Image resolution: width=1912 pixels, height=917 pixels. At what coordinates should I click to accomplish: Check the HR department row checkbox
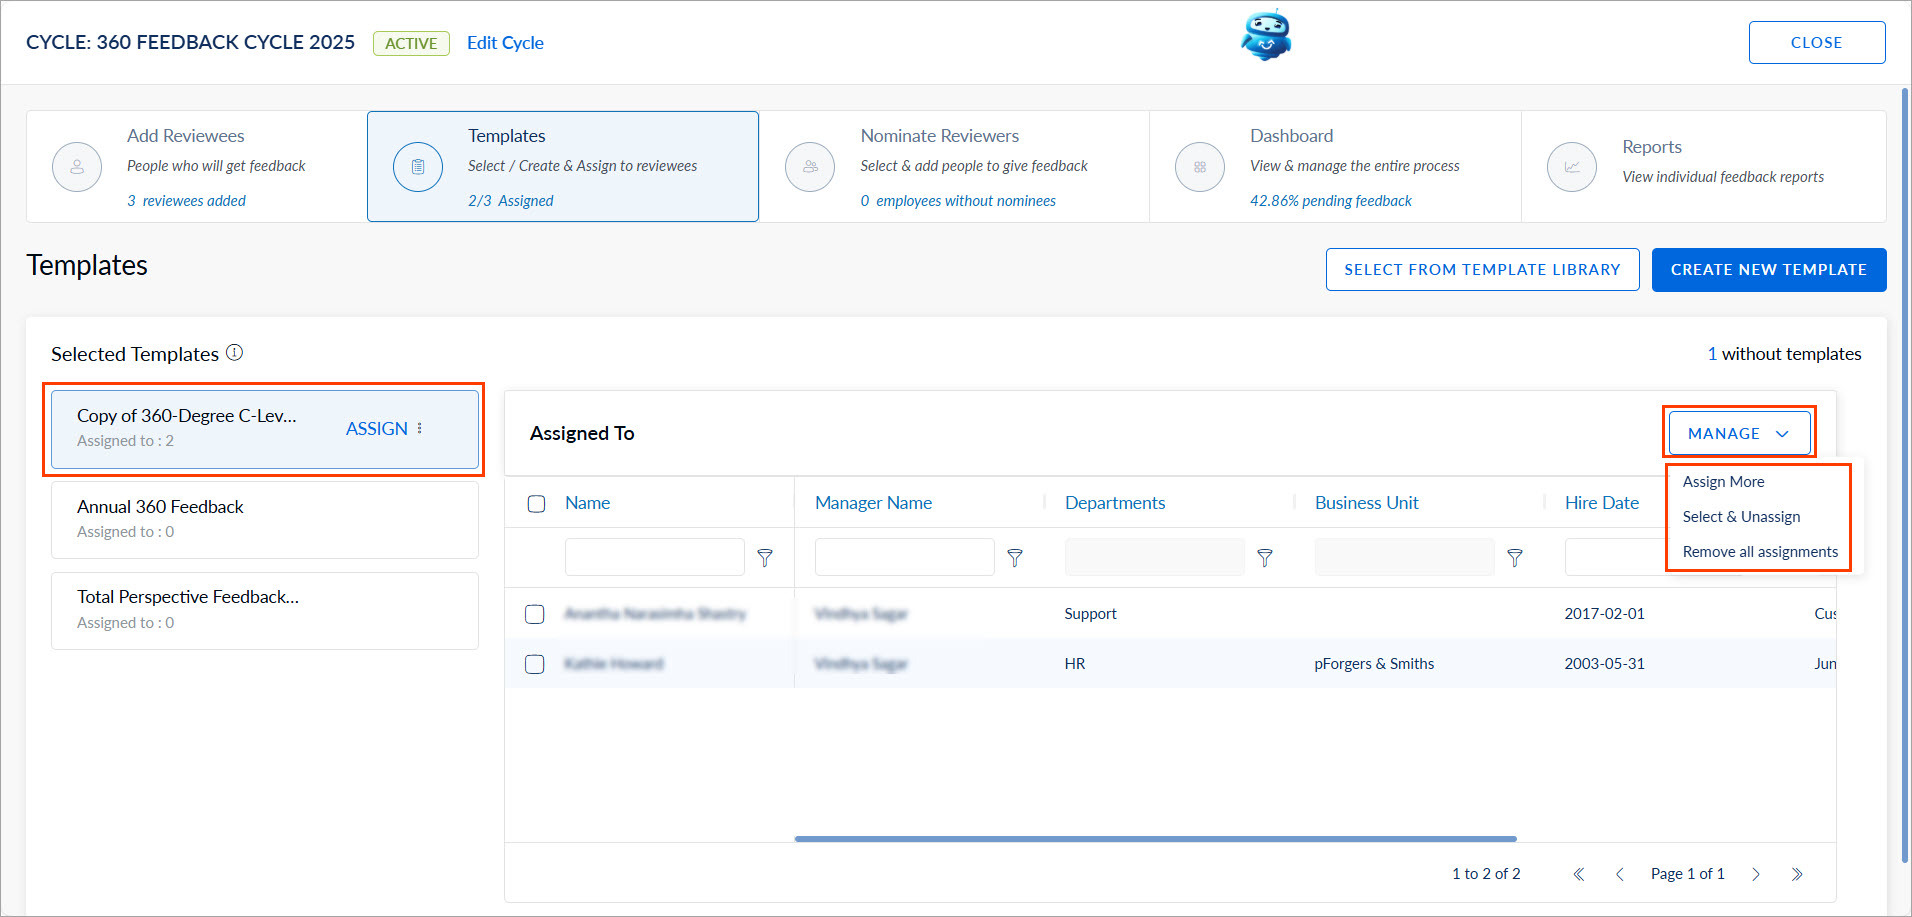[x=535, y=664]
